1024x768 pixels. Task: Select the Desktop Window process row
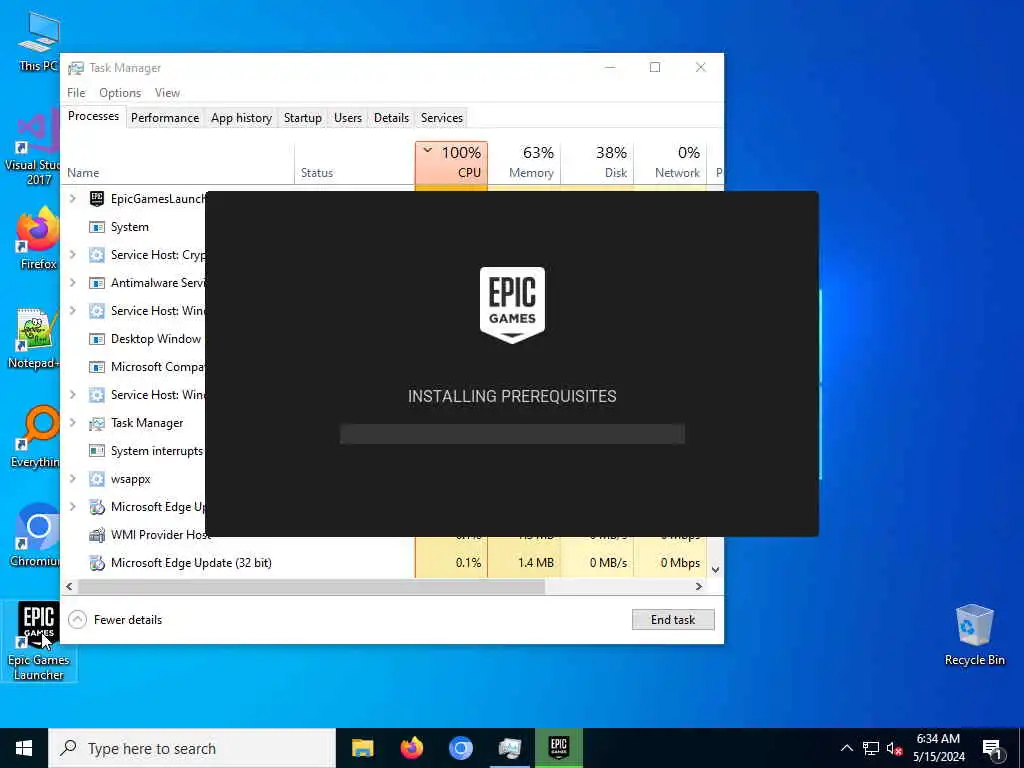point(133,339)
